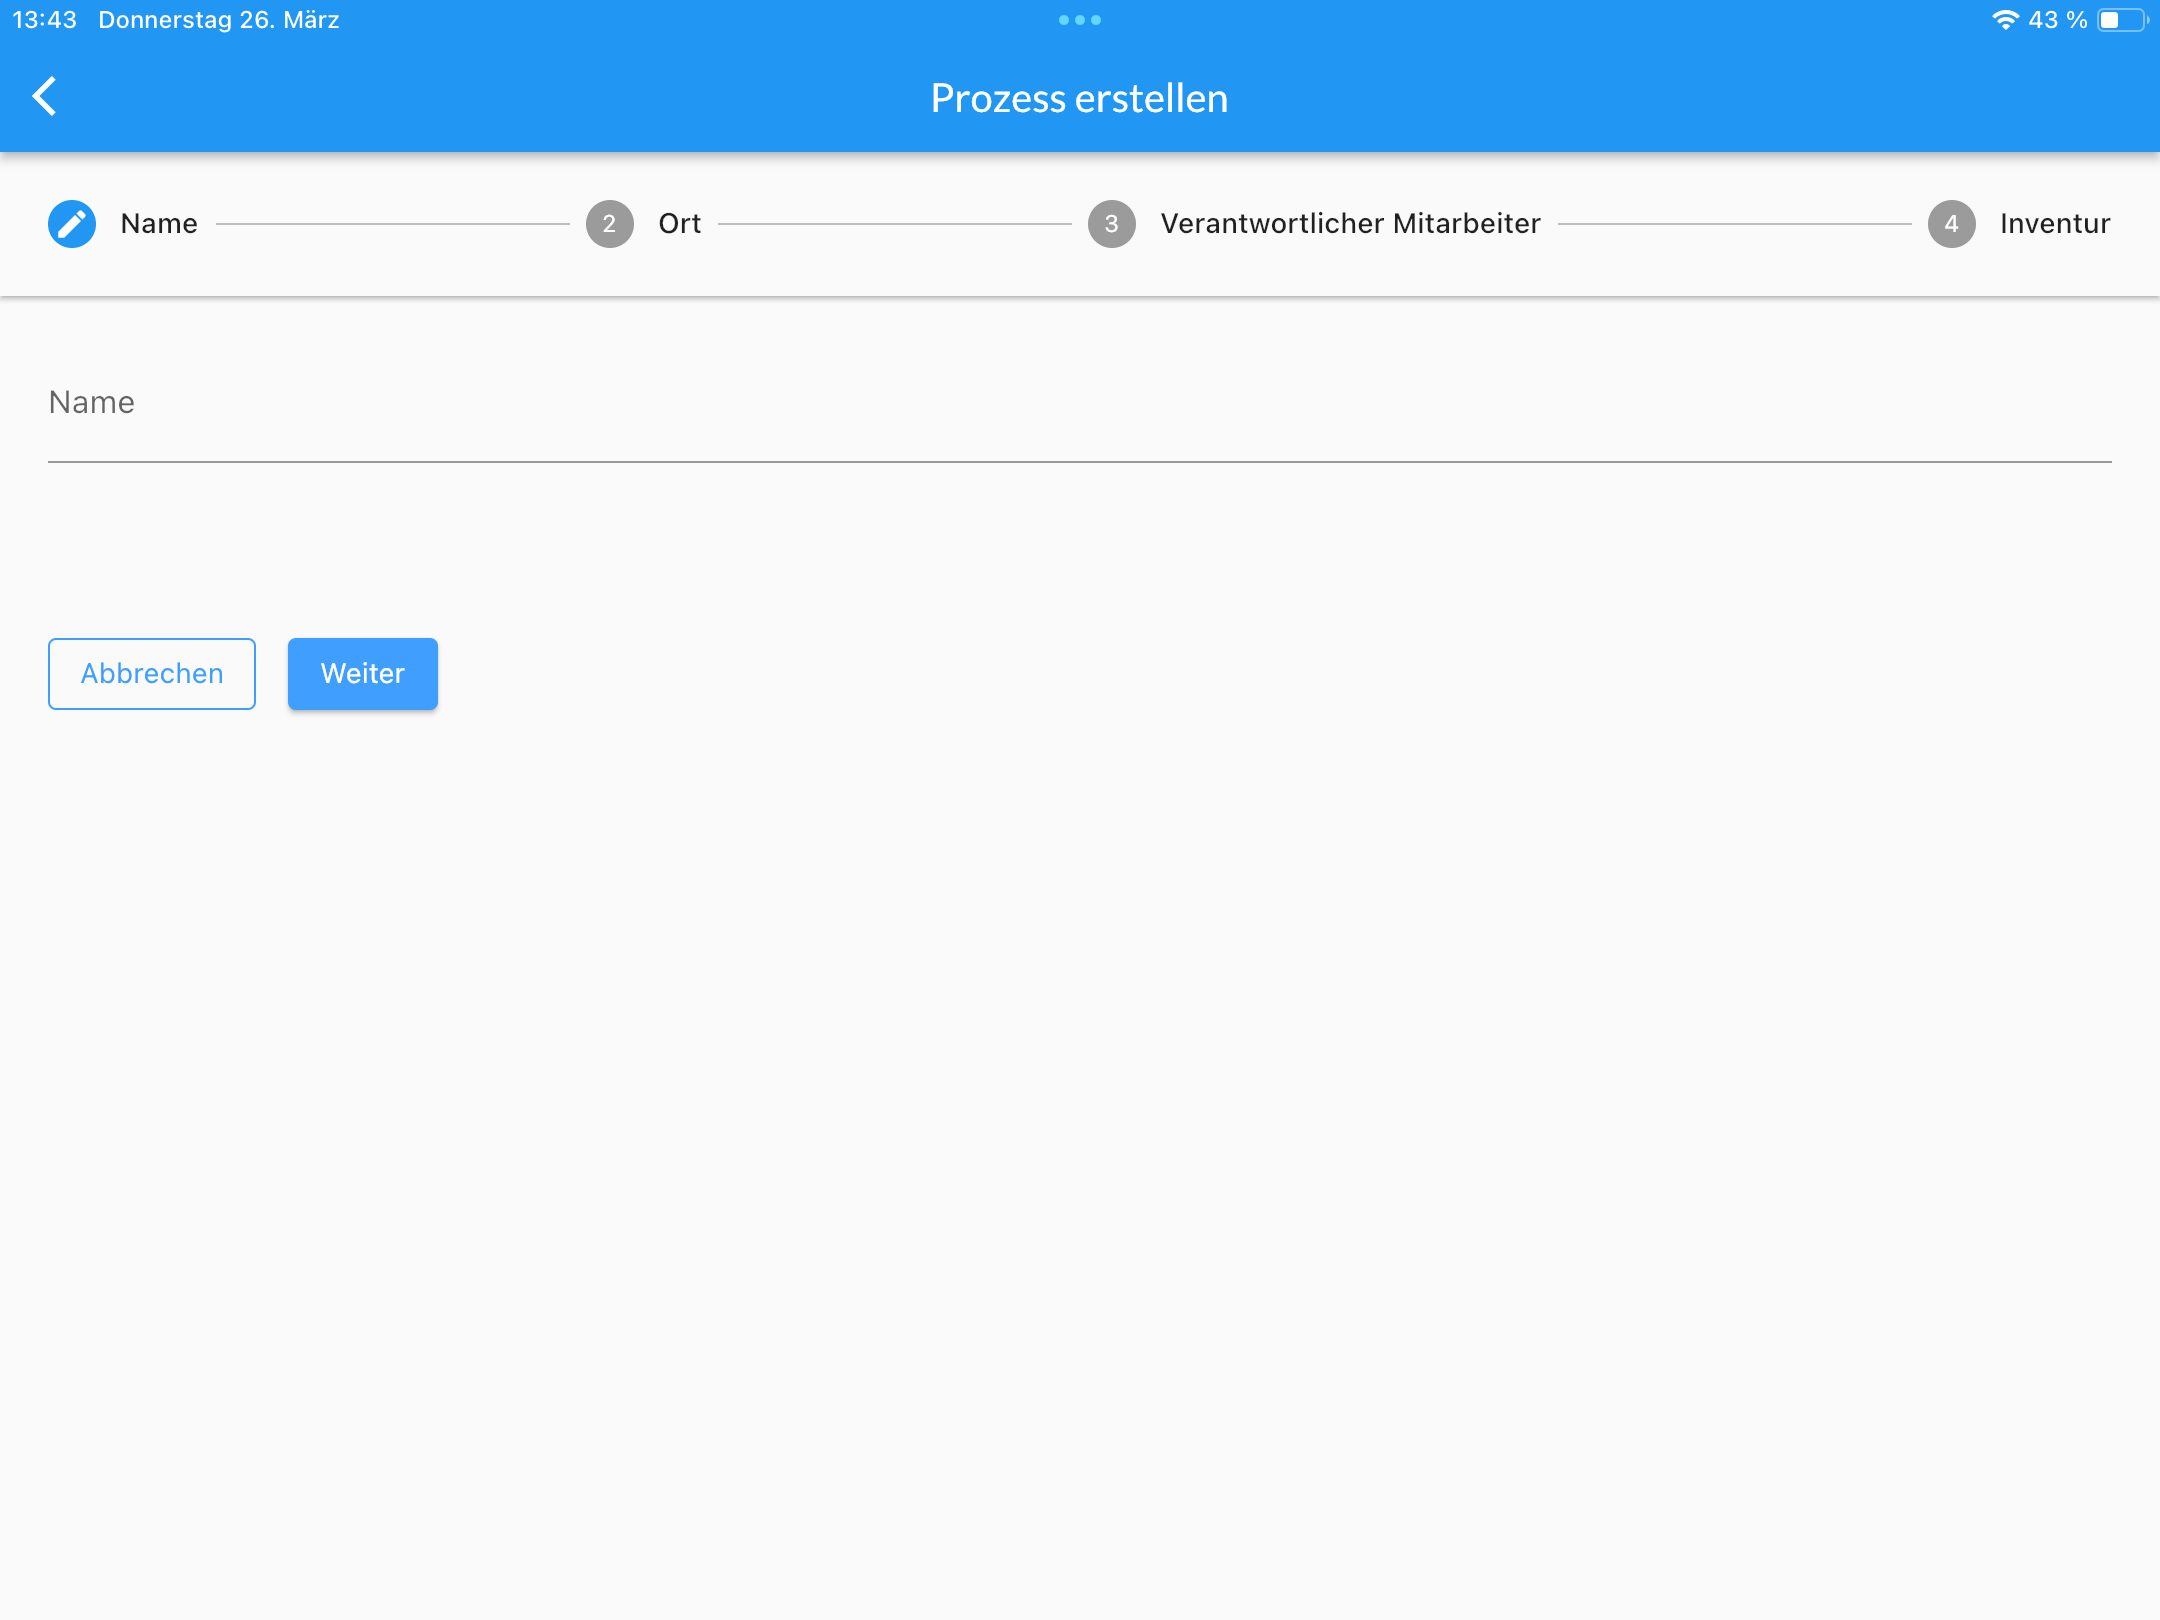2160x1620 pixels.
Task: Jump to the Inventur step
Action: (2055, 224)
